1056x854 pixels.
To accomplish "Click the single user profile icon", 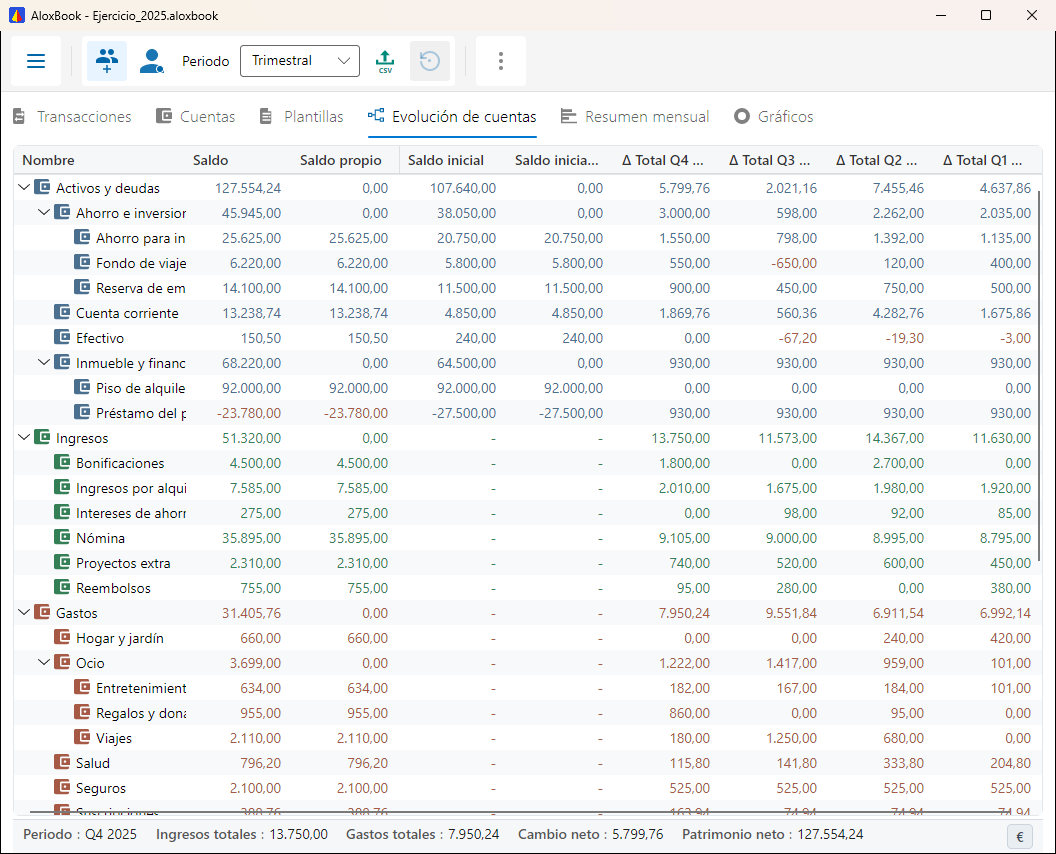I will (152, 61).
